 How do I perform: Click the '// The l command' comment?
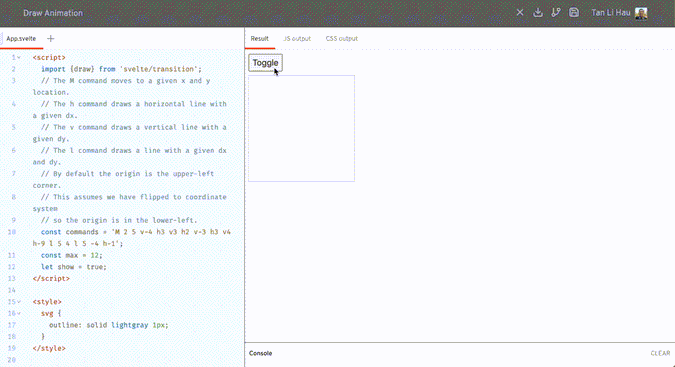point(130,156)
